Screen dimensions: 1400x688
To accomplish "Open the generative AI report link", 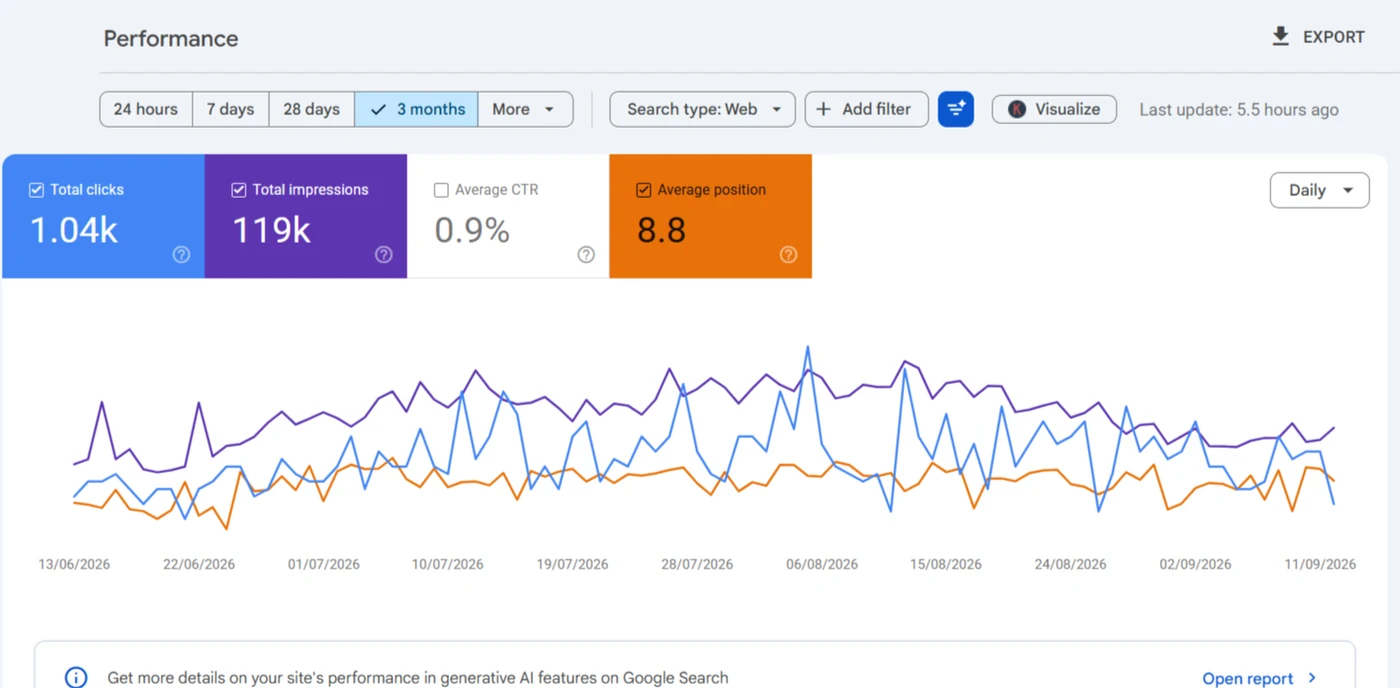I will tap(1260, 678).
